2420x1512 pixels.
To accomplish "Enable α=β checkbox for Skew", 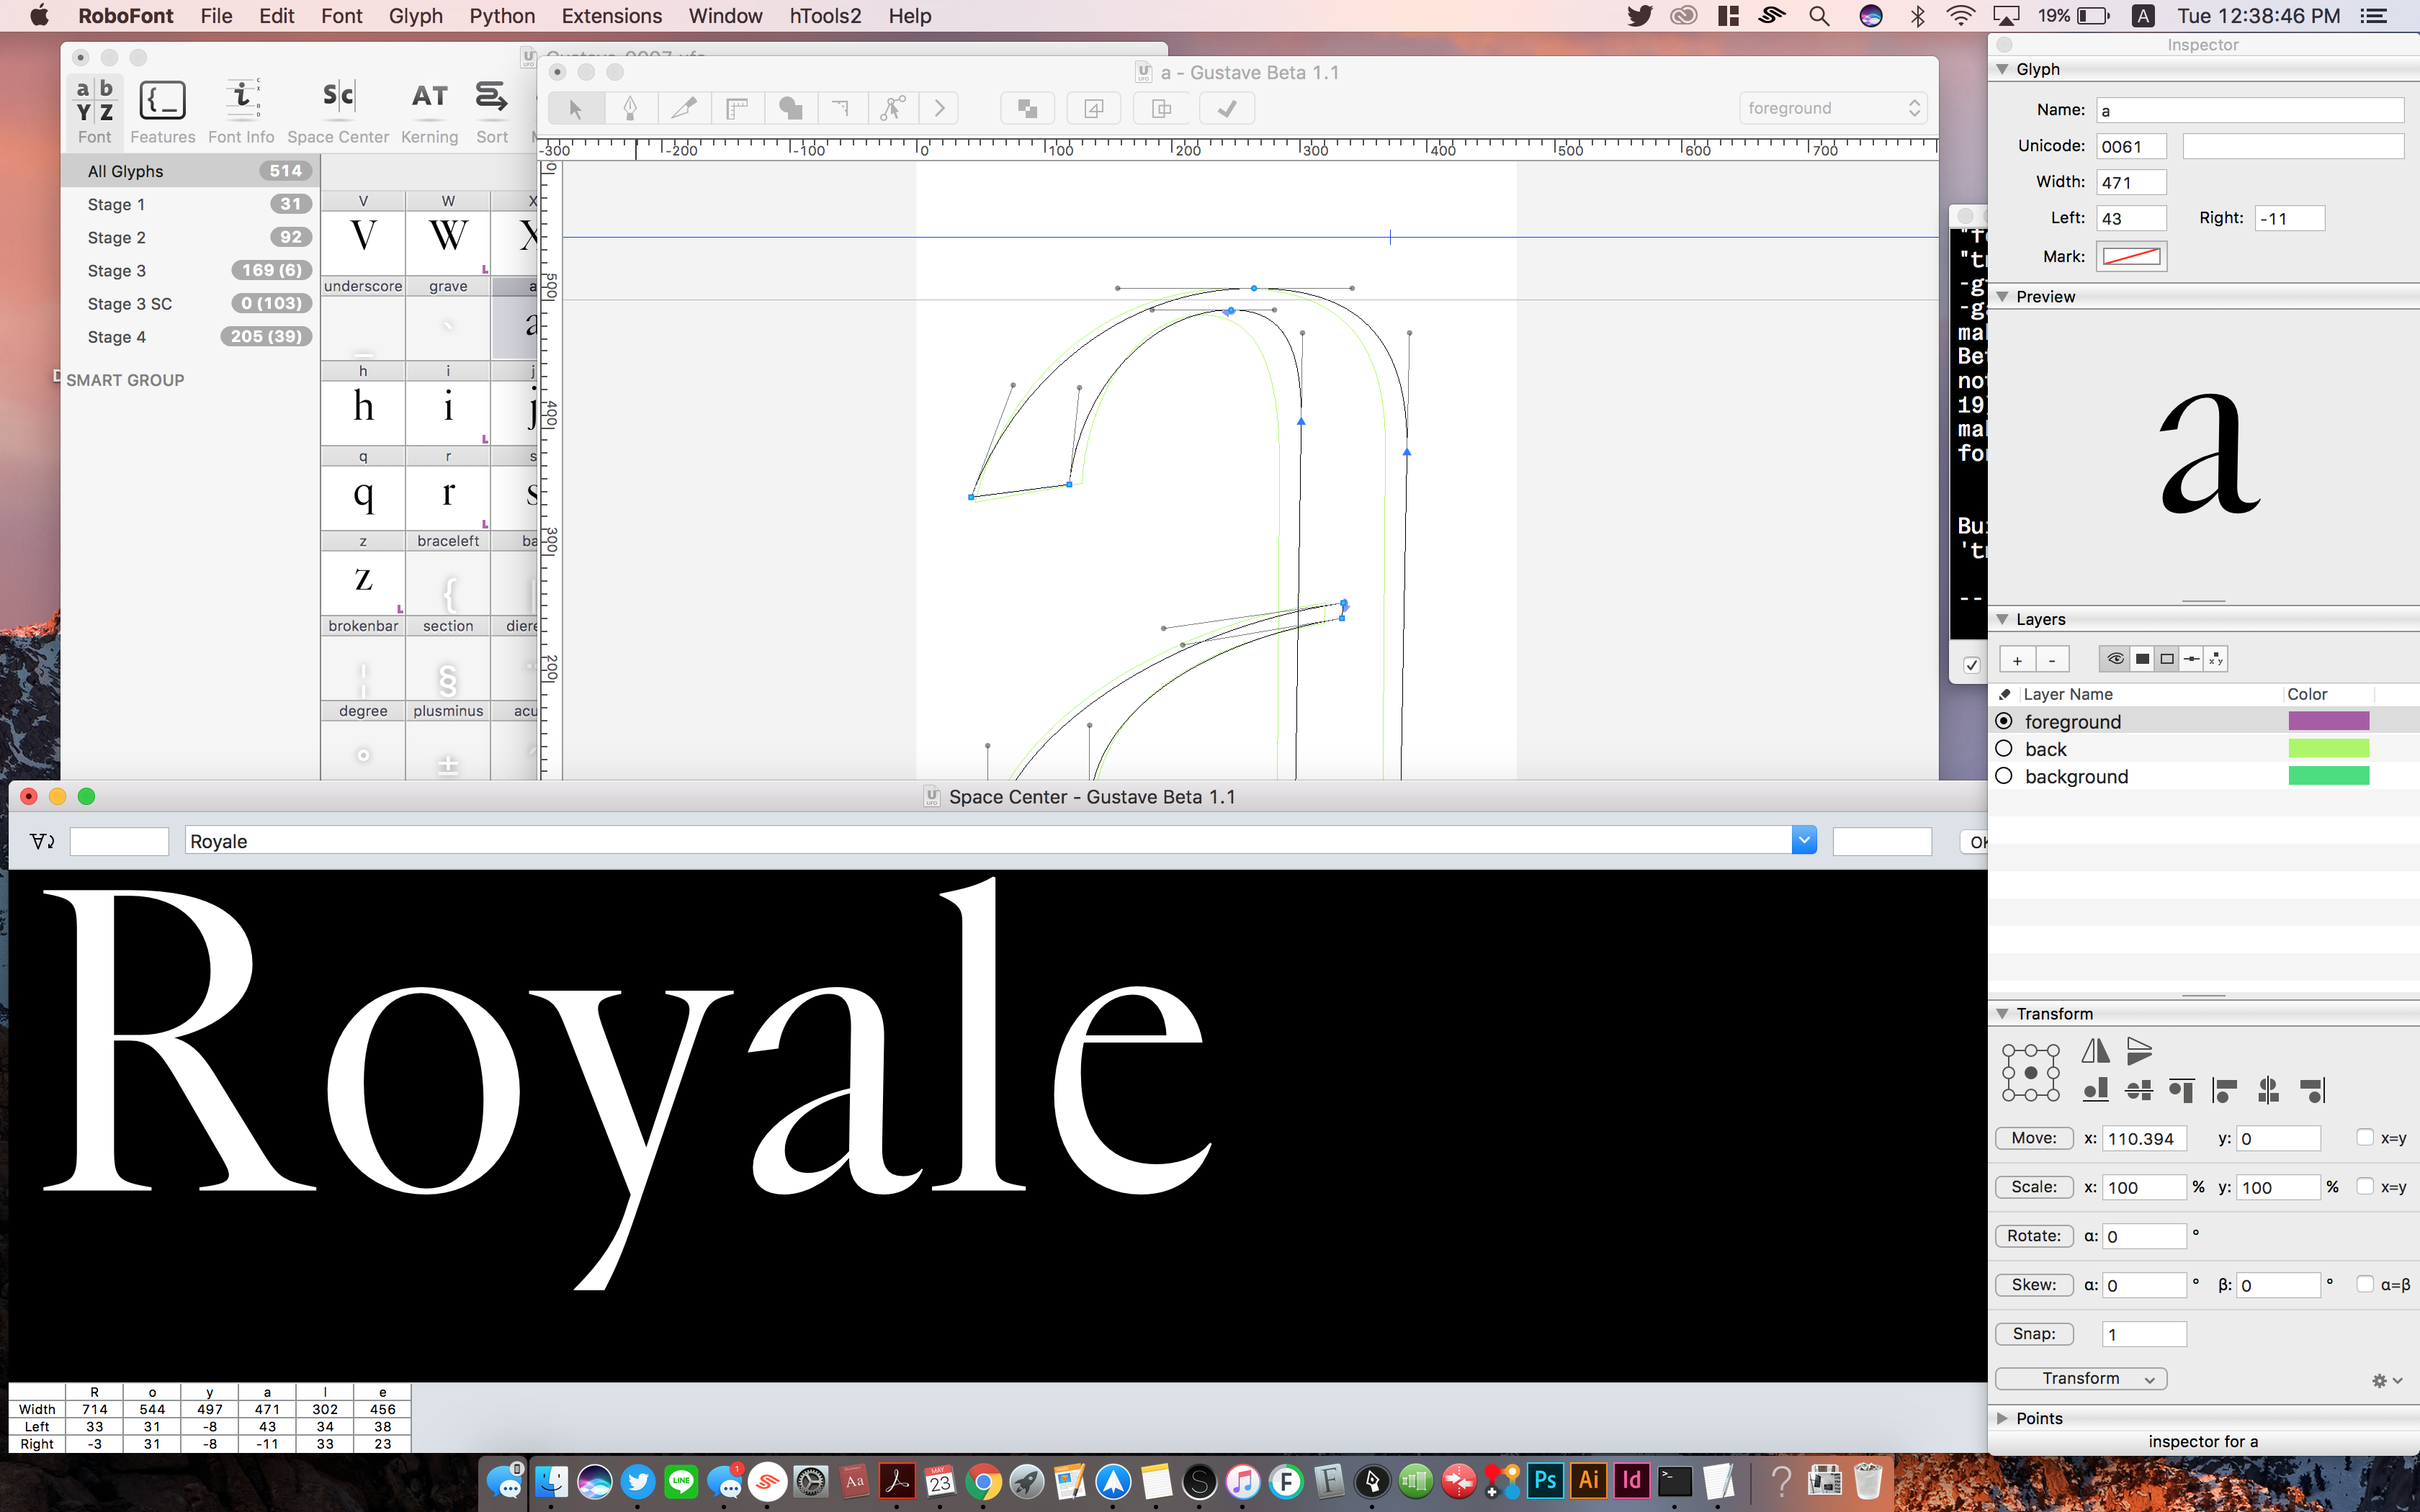I will click(2365, 1284).
